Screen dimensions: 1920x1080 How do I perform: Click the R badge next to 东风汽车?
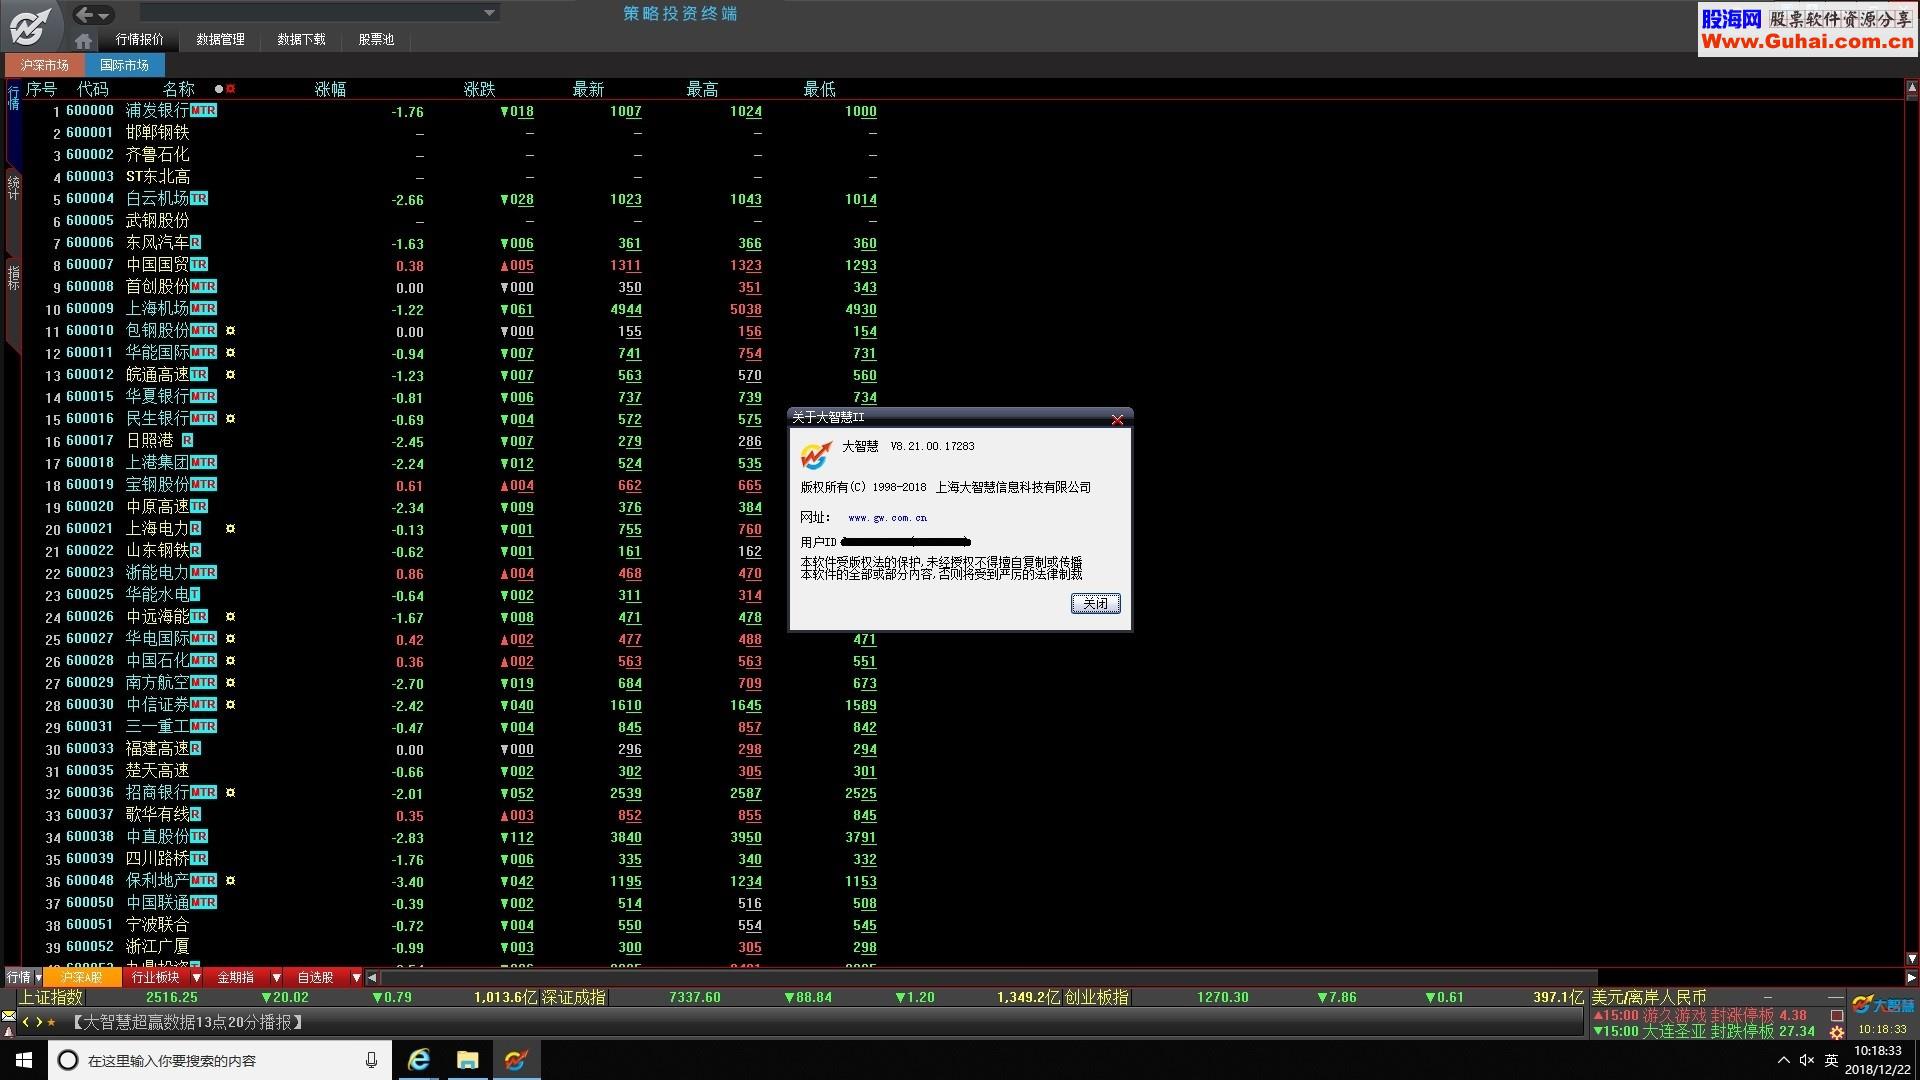click(x=195, y=243)
